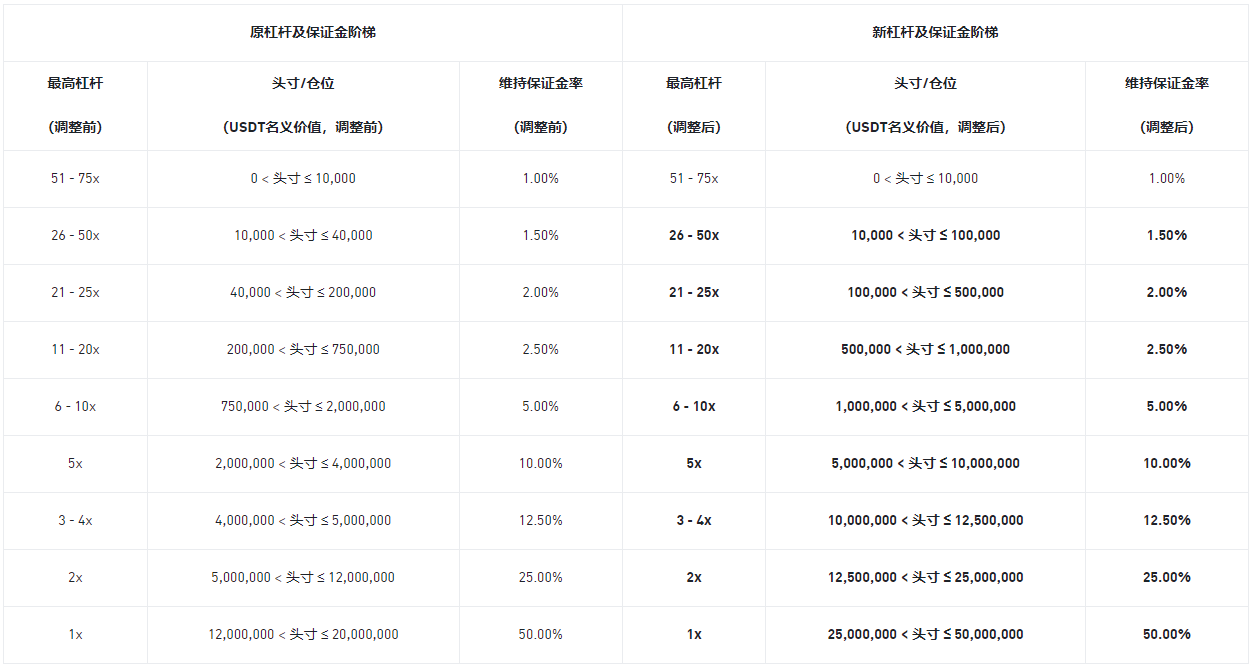Select the 12,500,000 < 头寸 ≤ 25,000,000 cell
The height and width of the screenshot is (668, 1254).
[925, 577]
